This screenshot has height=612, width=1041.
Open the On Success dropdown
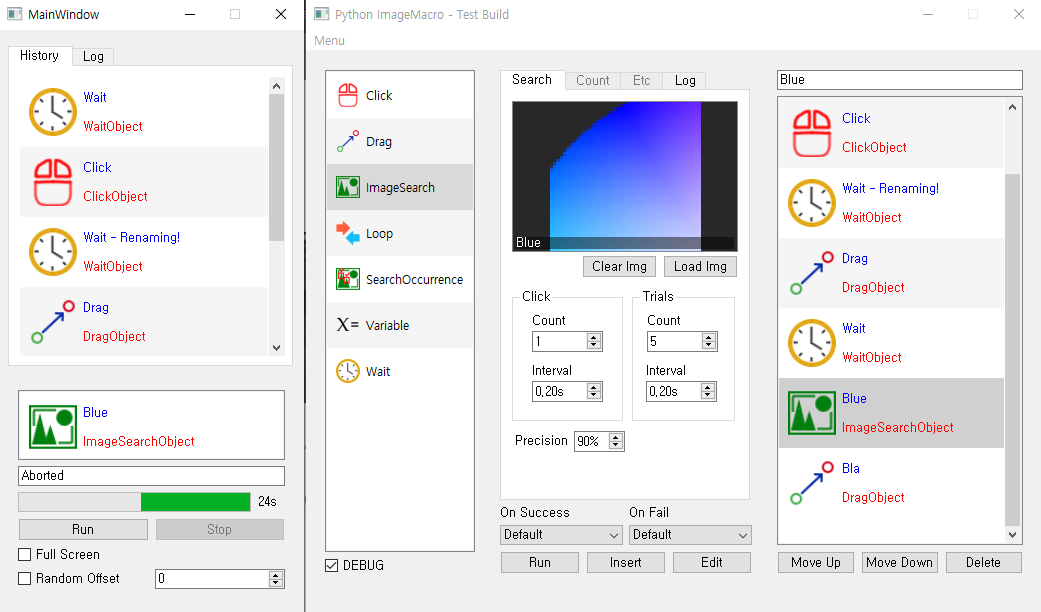pos(561,534)
